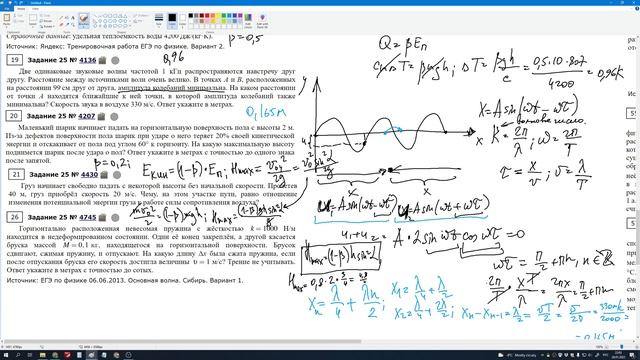Open the taskbar Search
This screenshot has height=360, width=640.
[18, 356]
